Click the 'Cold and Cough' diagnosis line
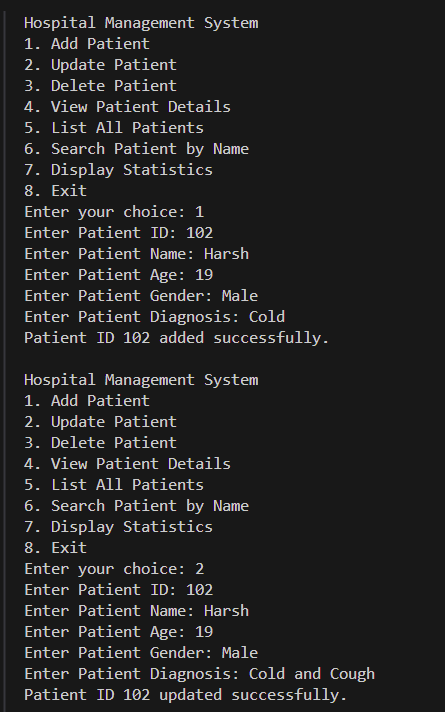Image resolution: width=445 pixels, height=712 pixels. click(199, 674)
